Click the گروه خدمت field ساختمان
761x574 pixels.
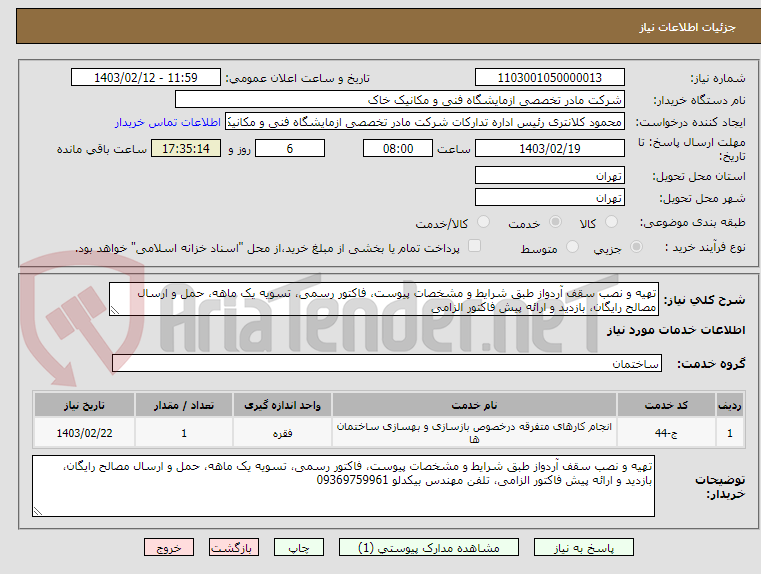tap(387, 363)
